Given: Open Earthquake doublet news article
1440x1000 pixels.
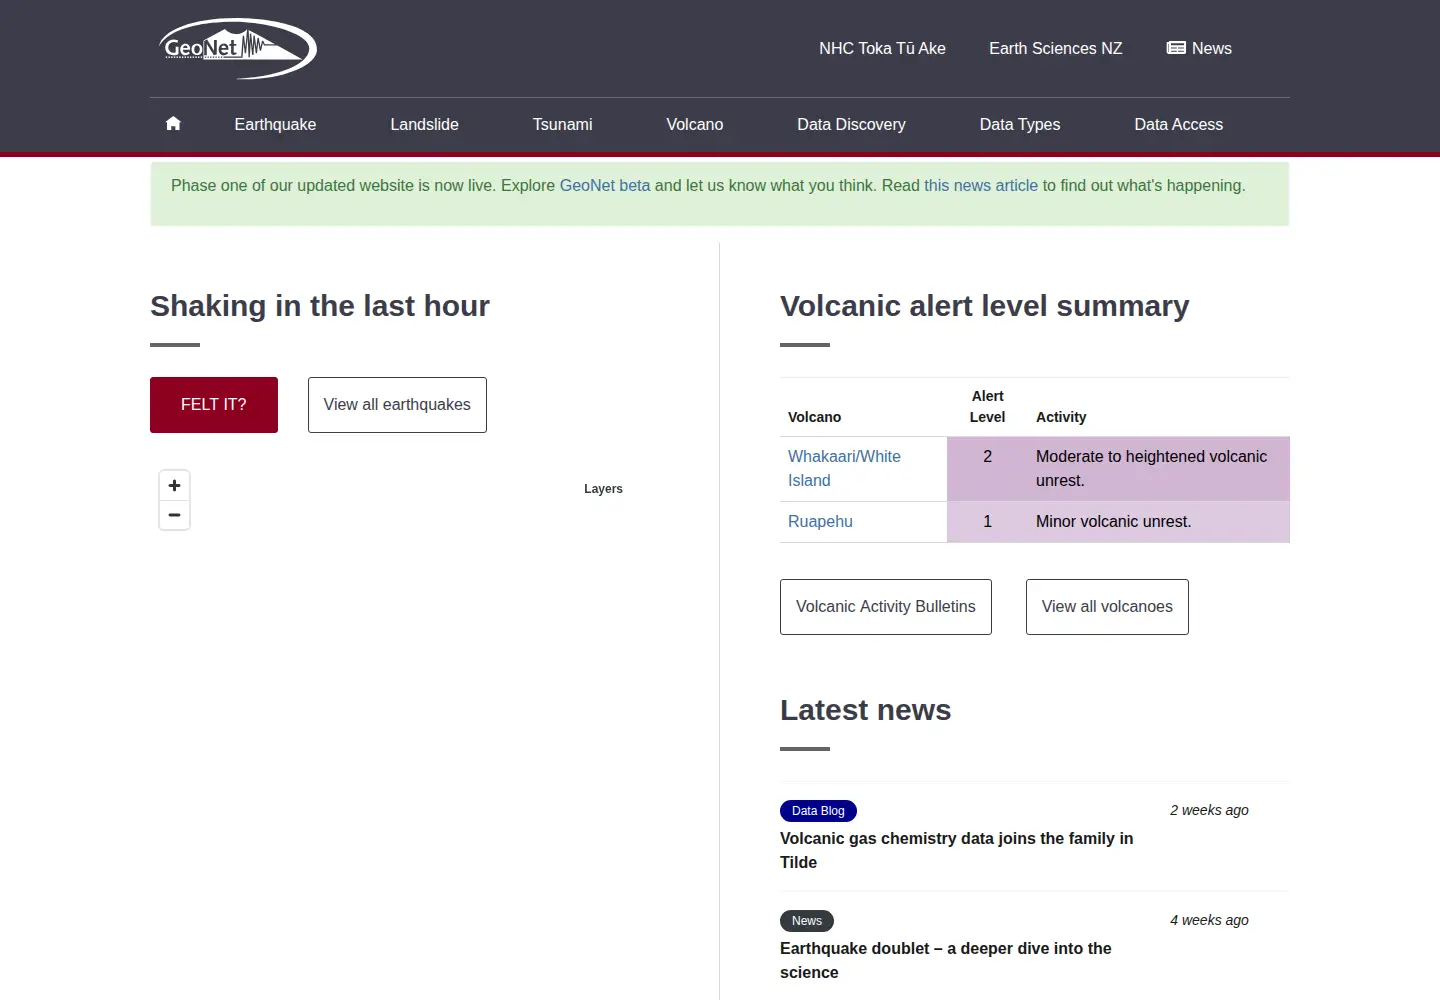Looking at the screenshot, I should click(945, 960).
